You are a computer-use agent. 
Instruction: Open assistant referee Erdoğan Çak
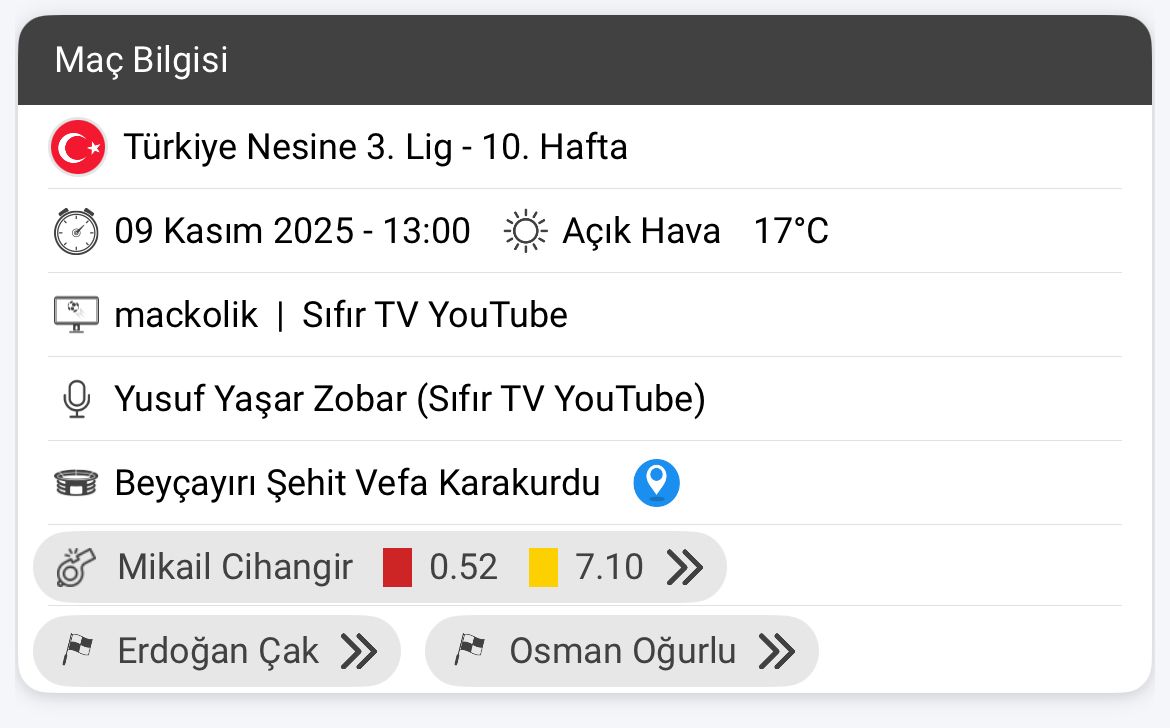pos(218,651)
